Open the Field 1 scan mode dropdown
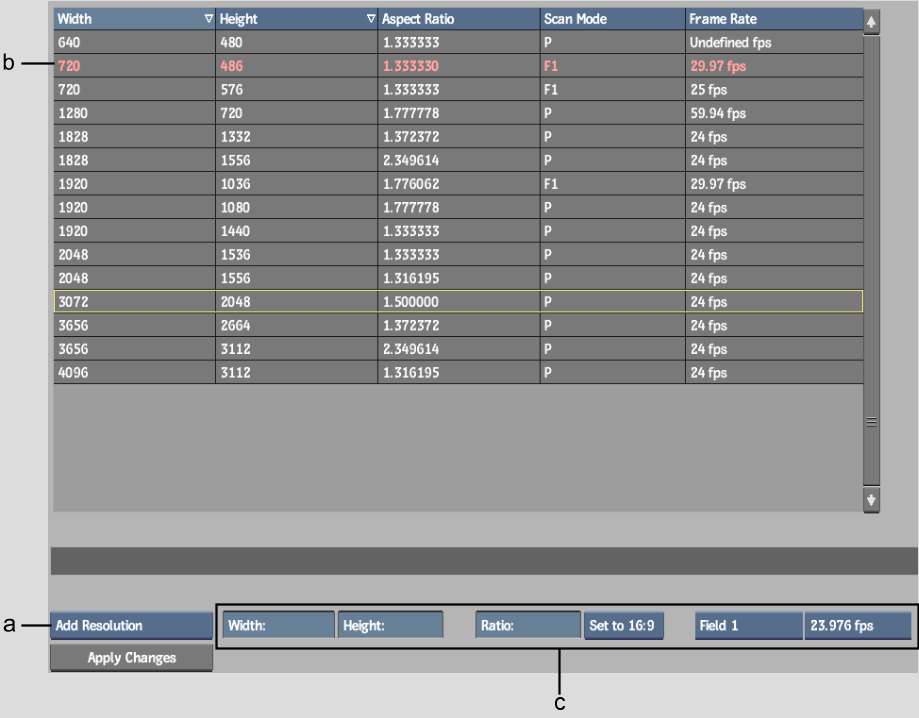919x718 pixels. (x=748, y=626)
